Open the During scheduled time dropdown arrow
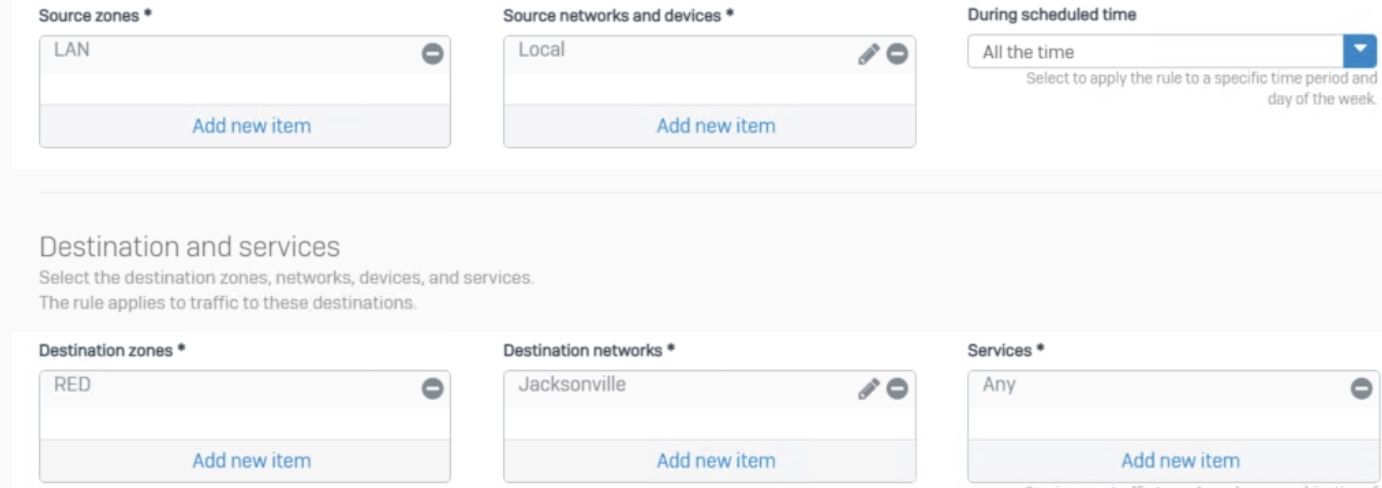Viewport: 1382px width, 488px height. pos(1359,51)
